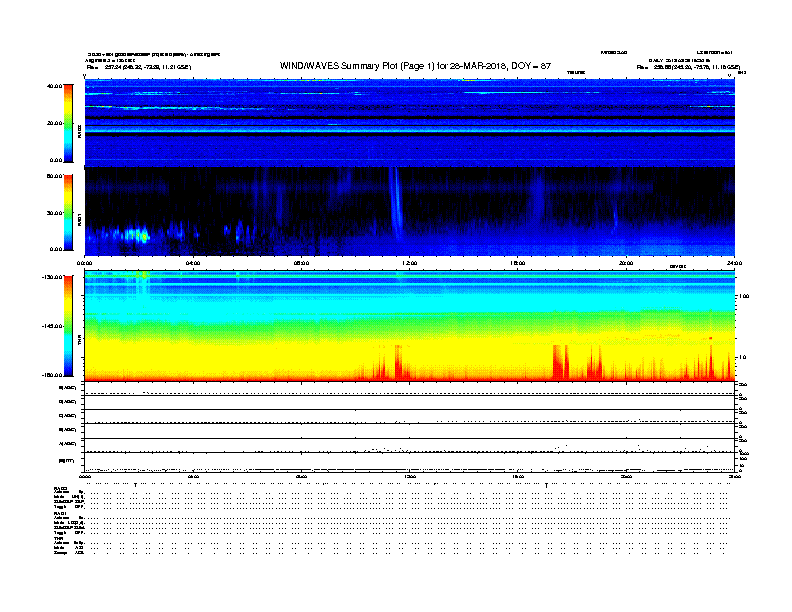This screenshot has height=612, width=792.
Task: Select the -160.00 value on TNR scale
Action: click(53, 375)
